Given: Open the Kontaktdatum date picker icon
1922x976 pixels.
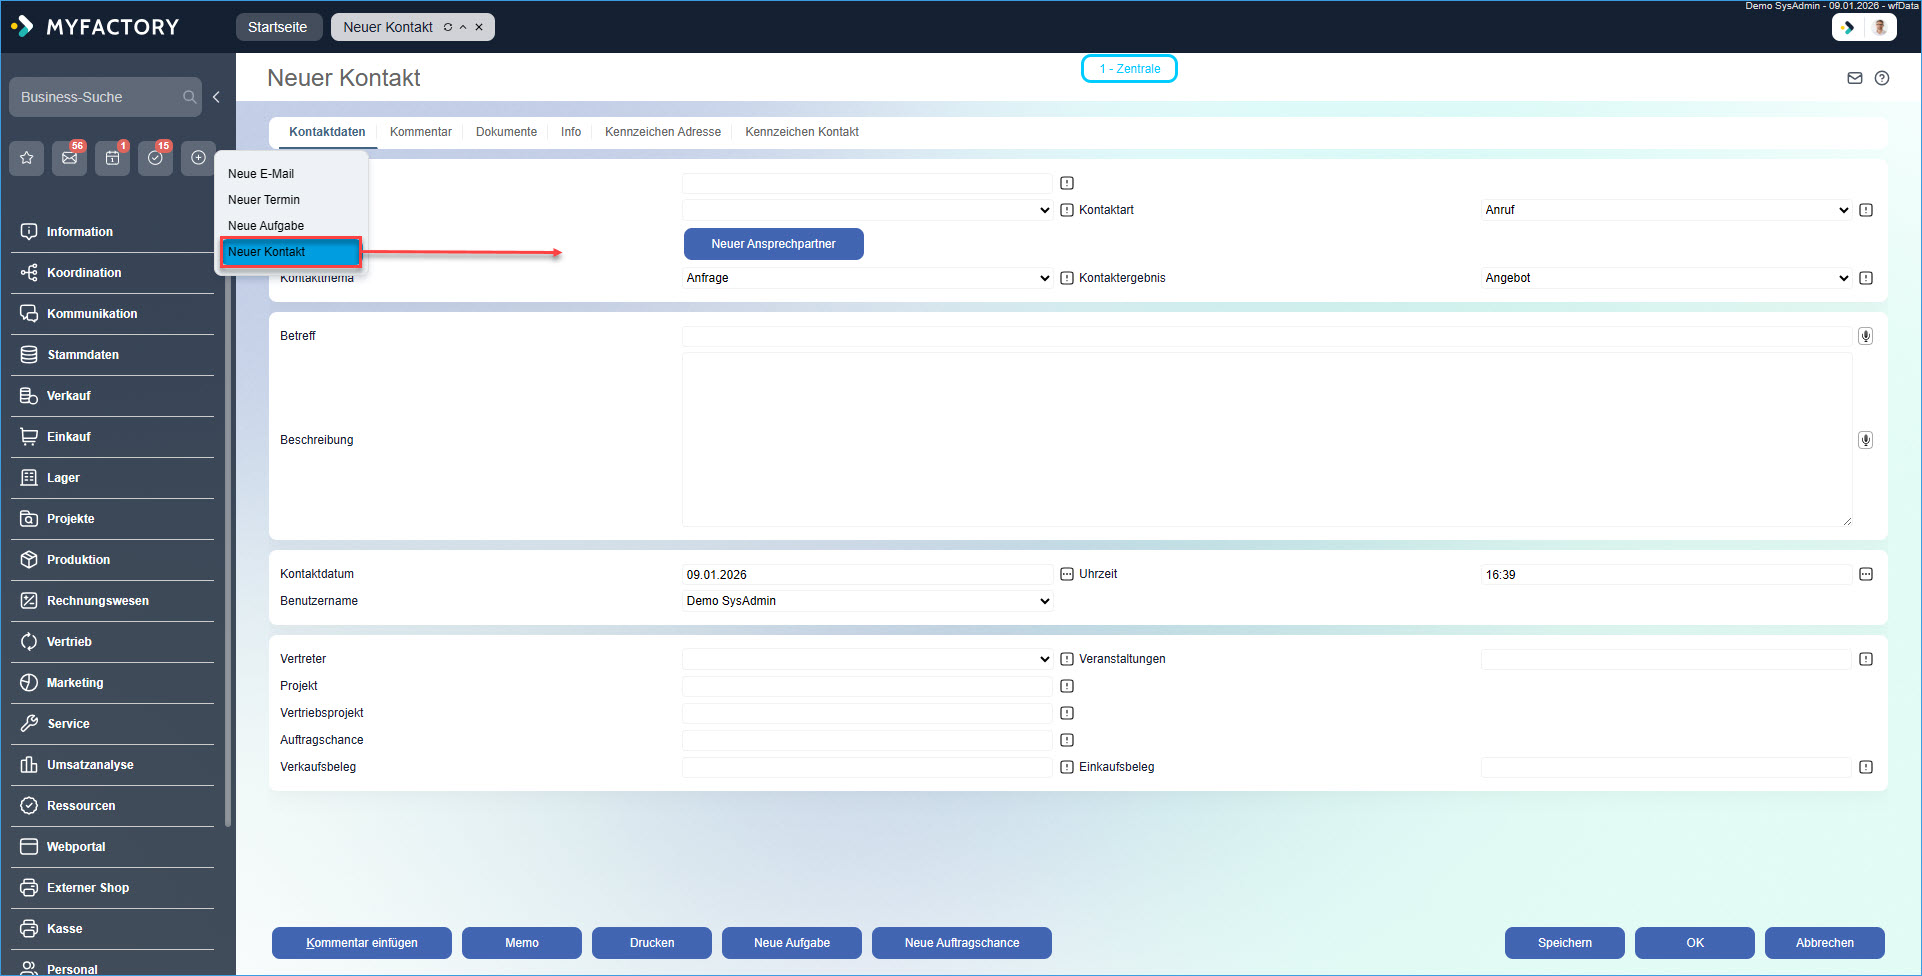Looking at the screenshot, I should [x=1067, y=574].
